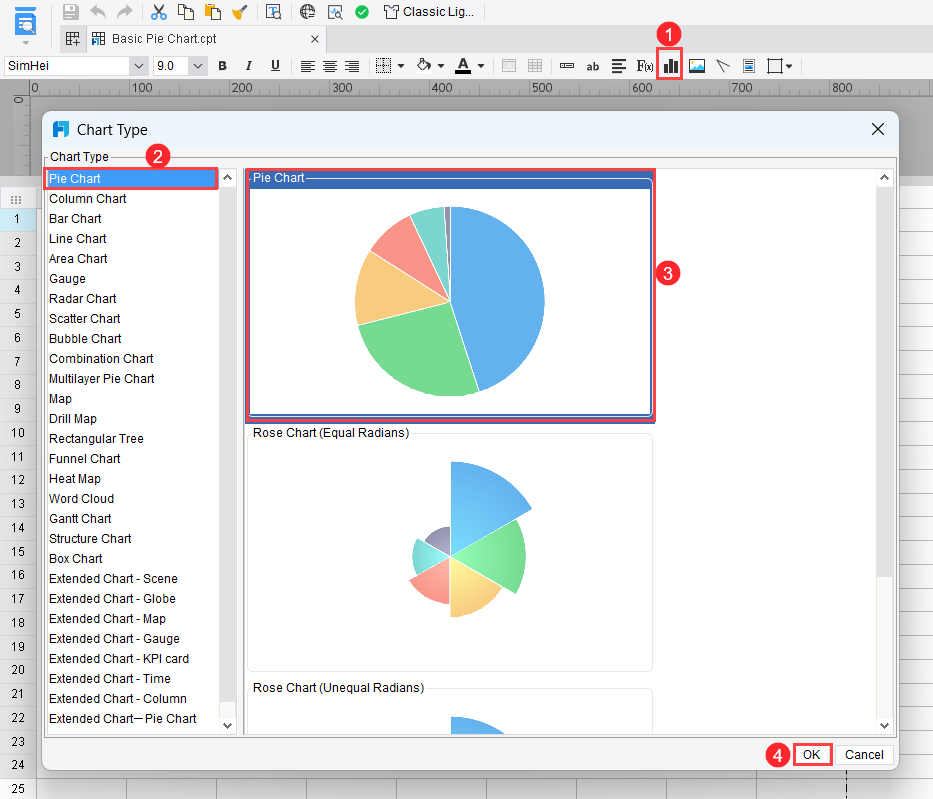
Task: Insert a chart using the chart toolbar icon
Action: pos(668,65)
